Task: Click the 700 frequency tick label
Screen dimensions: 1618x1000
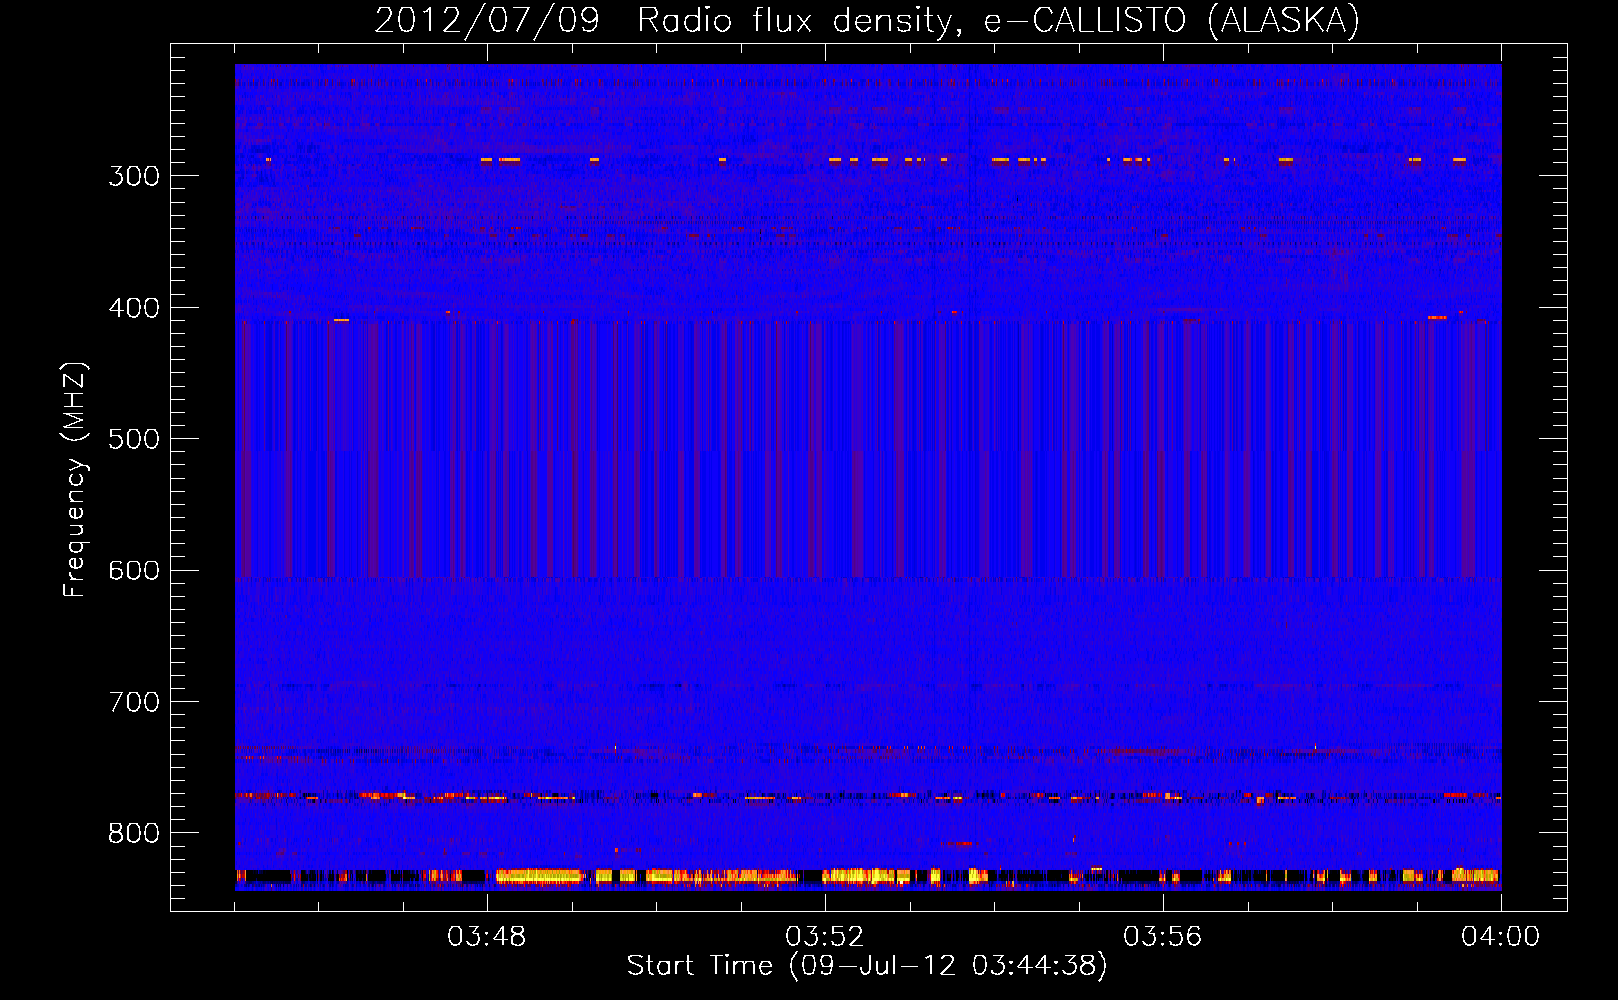Action: coord(134,702)
